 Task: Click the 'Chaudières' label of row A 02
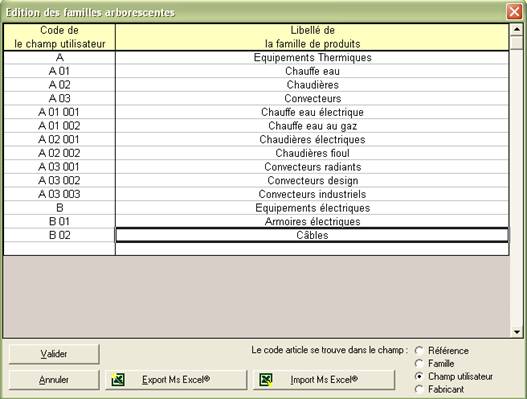[x=312, y=85]
